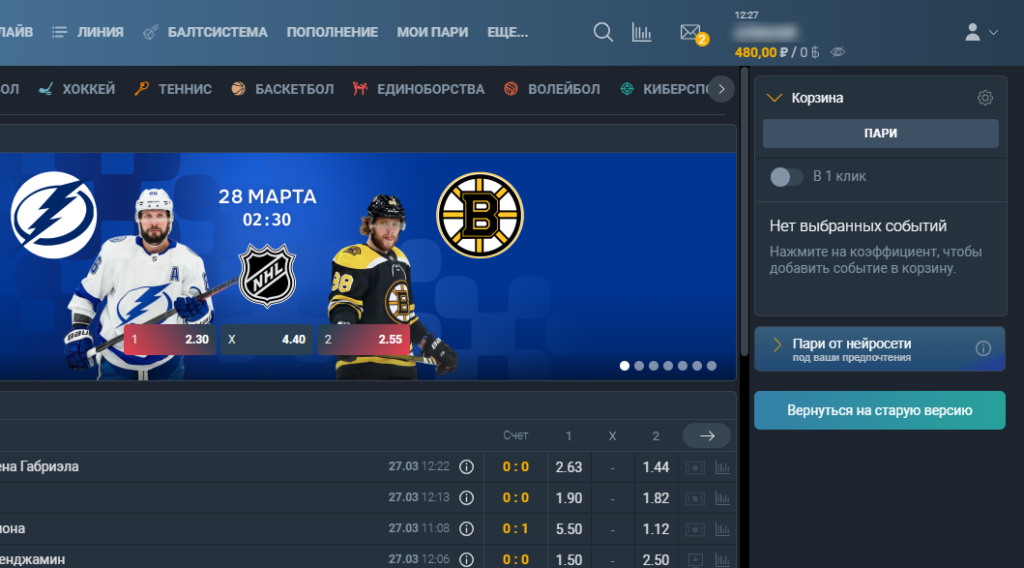
Task: Go to first banner slide dot
Action: [x=624, y=366]
